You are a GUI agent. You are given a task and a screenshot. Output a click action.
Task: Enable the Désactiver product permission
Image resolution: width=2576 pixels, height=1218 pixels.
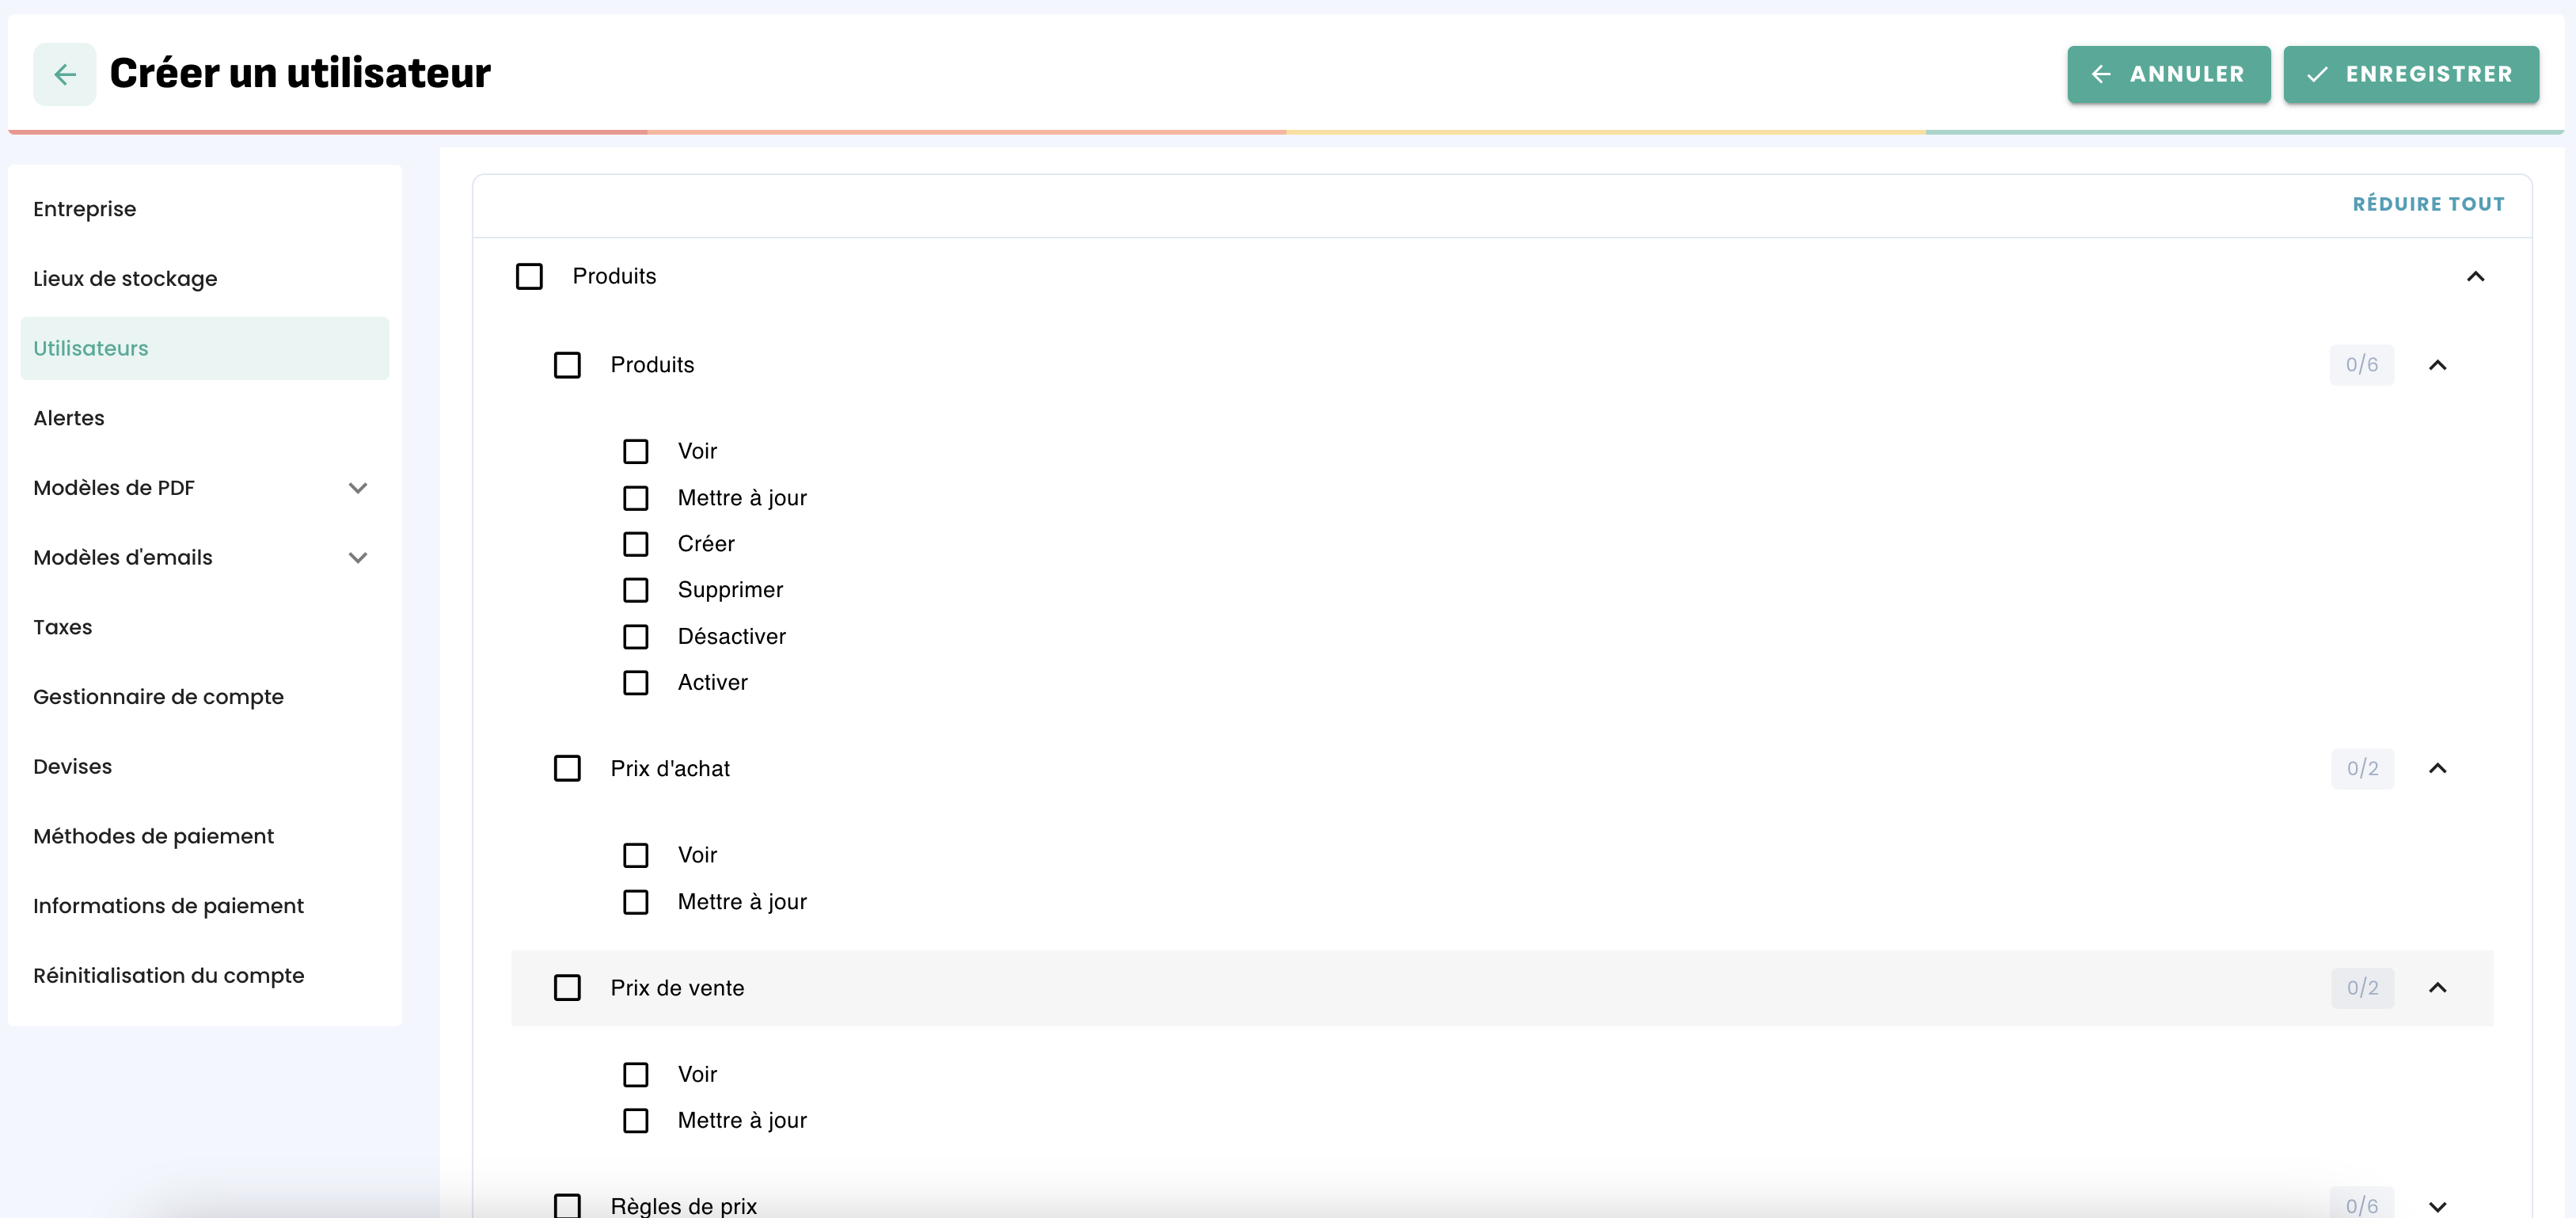tap(636, 636)
